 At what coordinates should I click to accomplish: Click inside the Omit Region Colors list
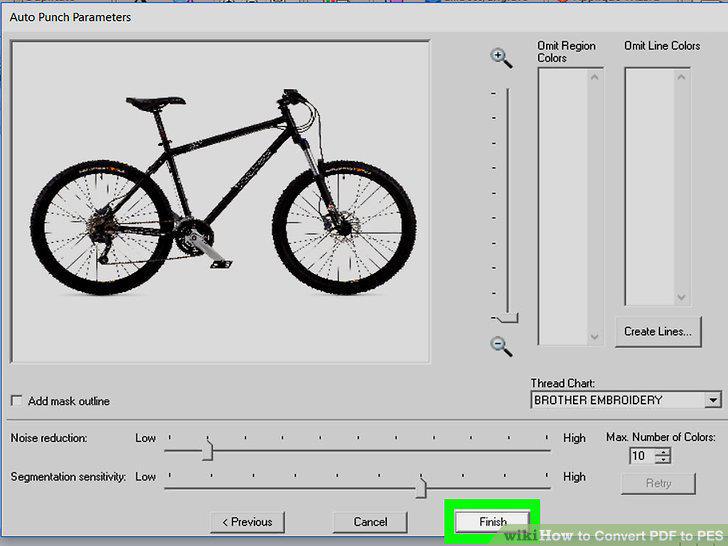[x=563, y=207]
